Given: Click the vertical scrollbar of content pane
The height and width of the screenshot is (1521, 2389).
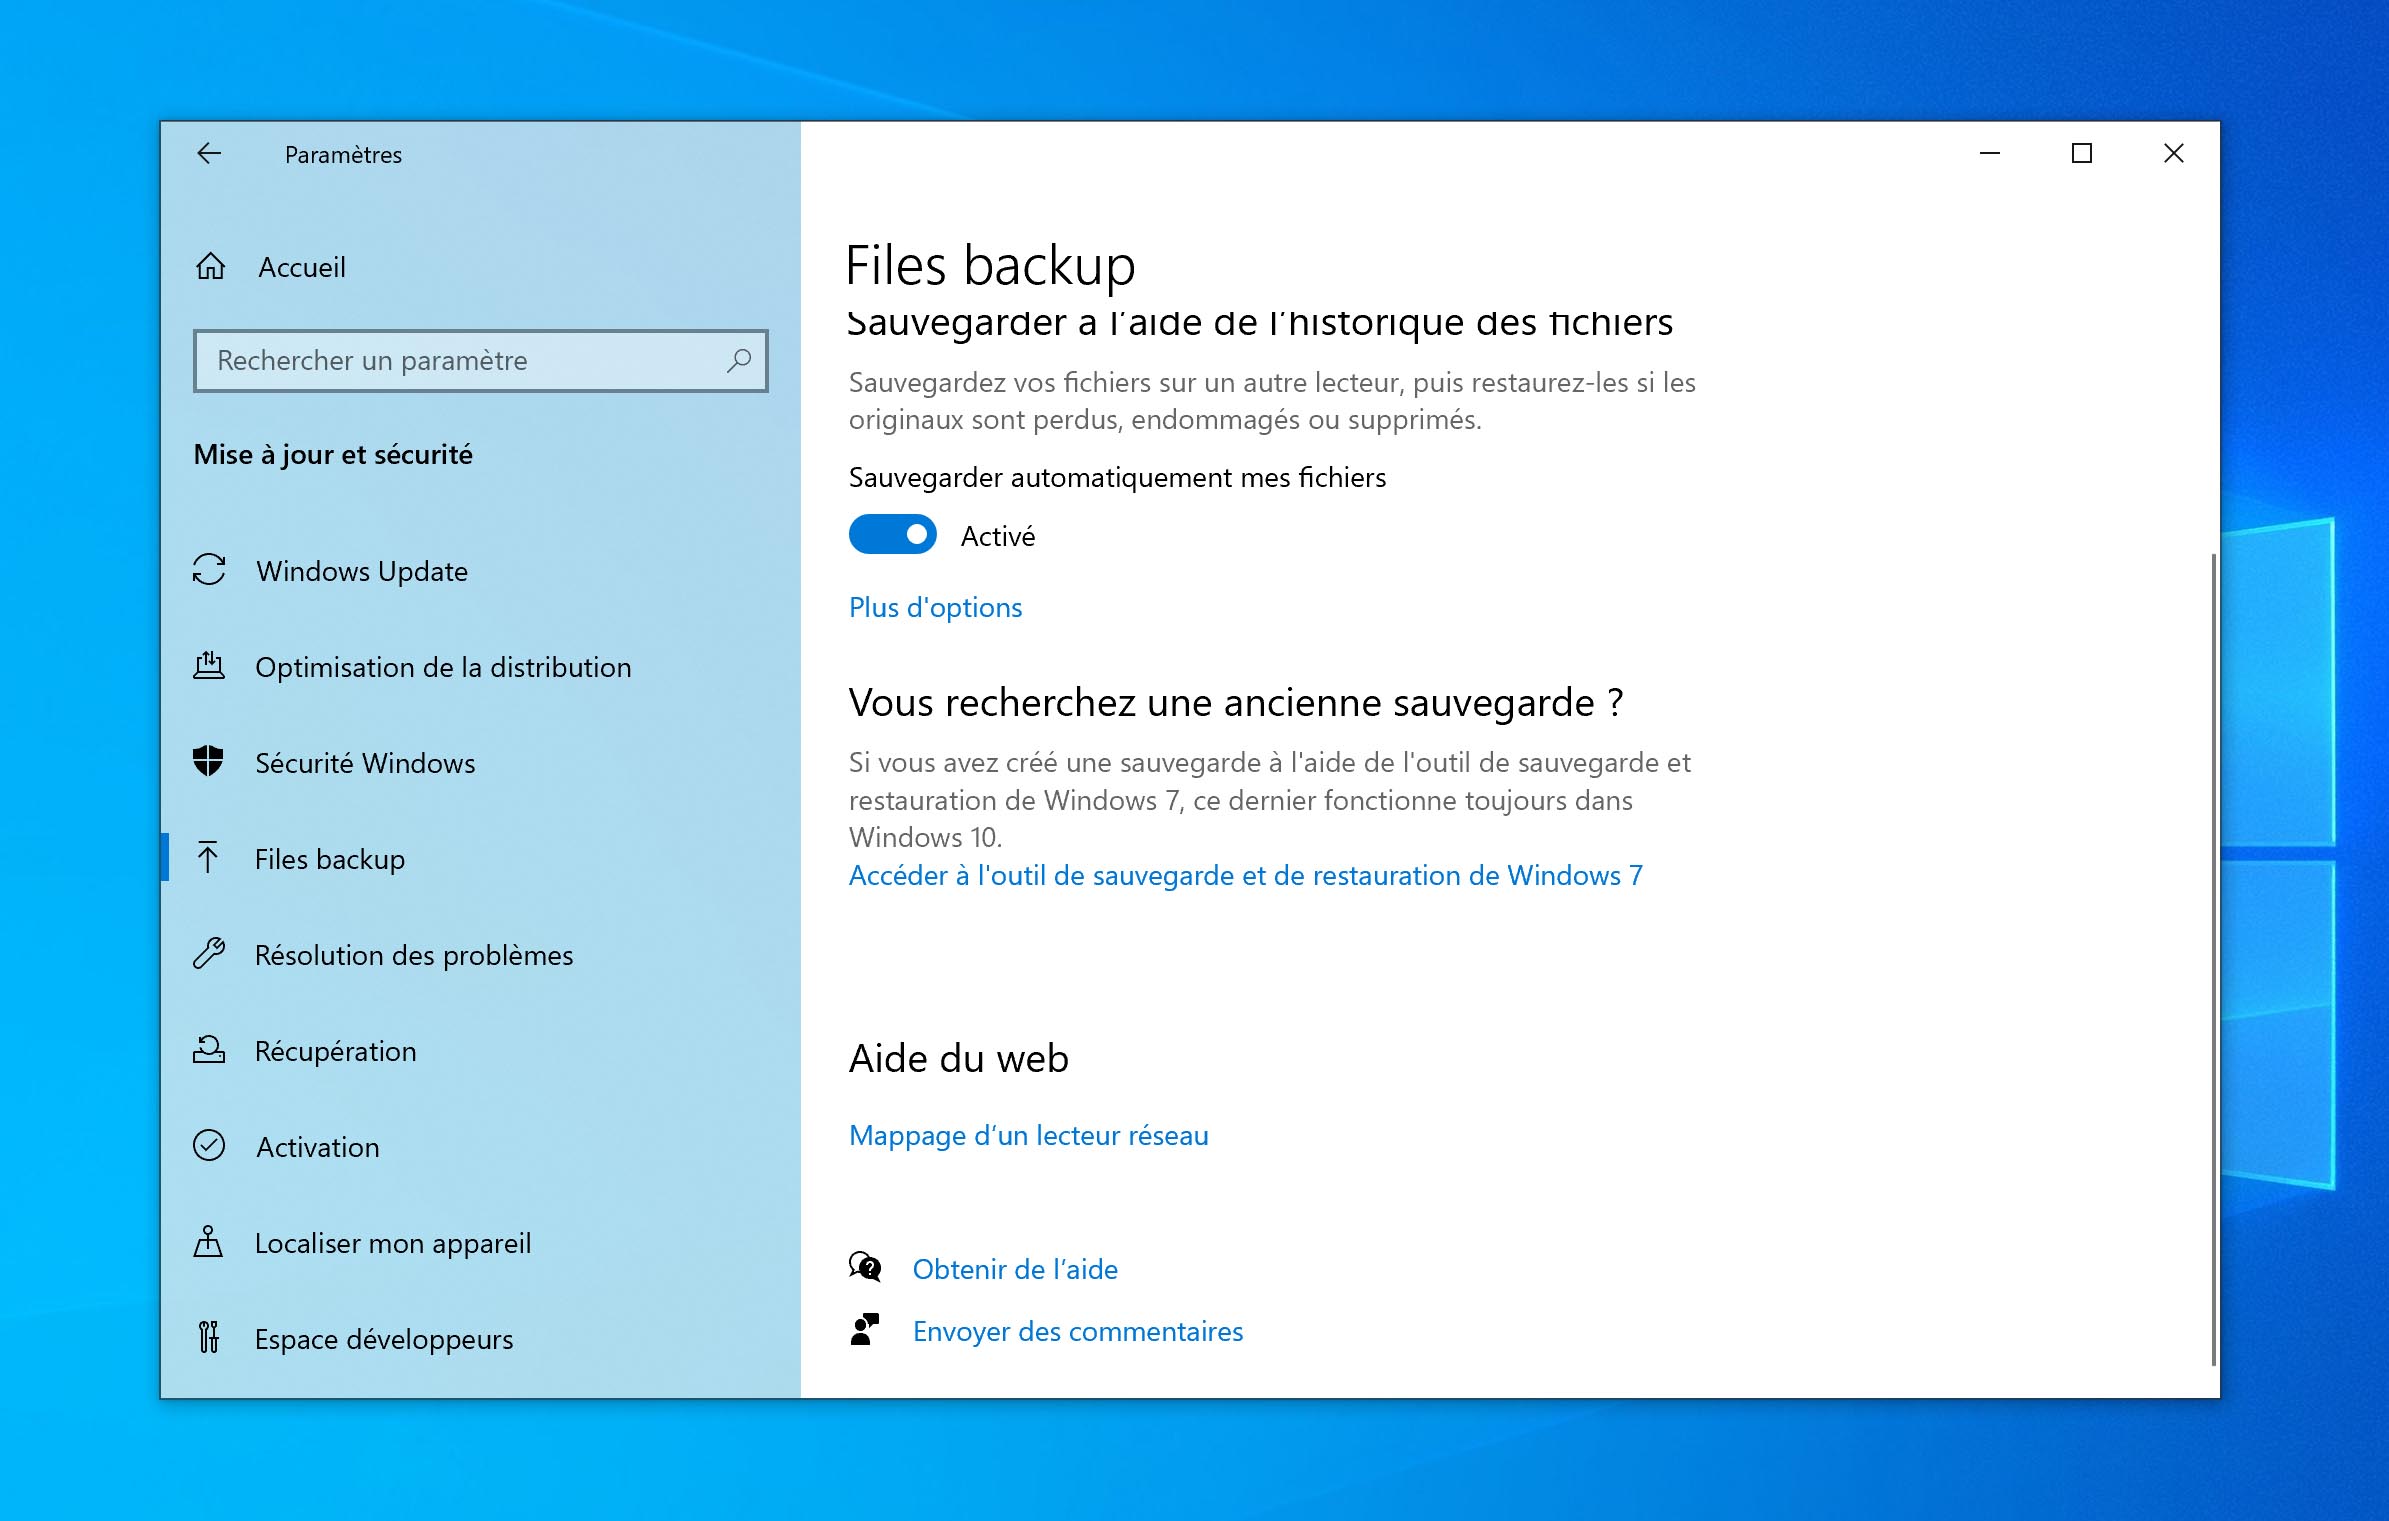Looking at the screenshot, I should pos(2214,958).
